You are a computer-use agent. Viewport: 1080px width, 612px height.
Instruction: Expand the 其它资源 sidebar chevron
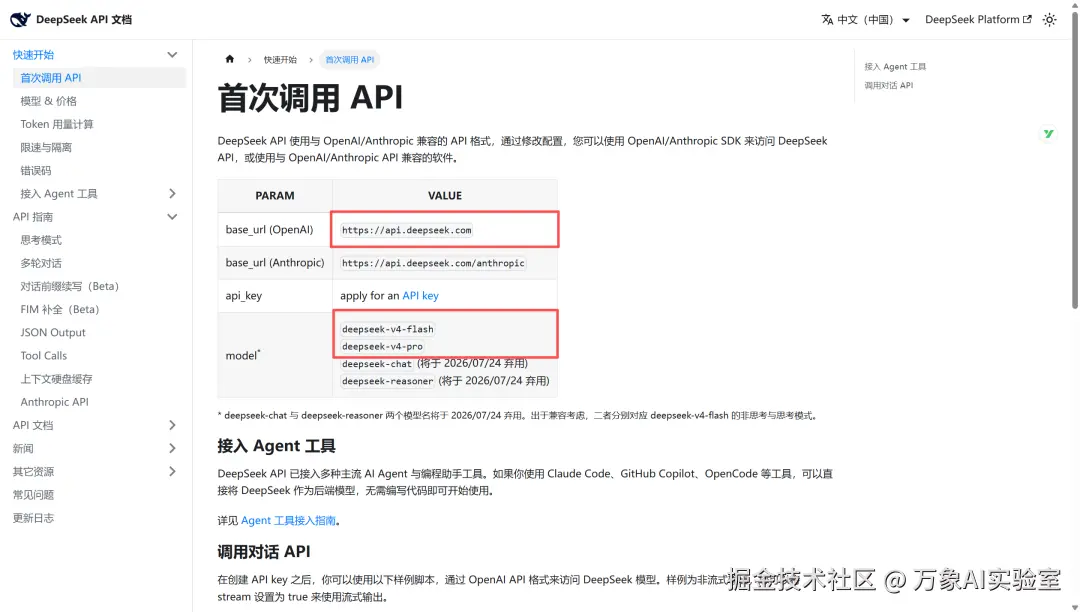coord(172,471)
